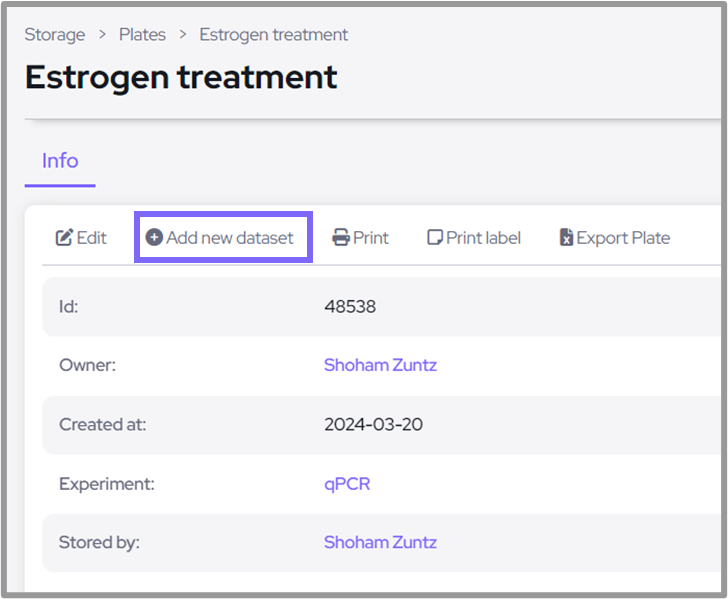Image resolution: width=728 pixels, height=599 pixels.
Task: Open the Info tab
Action: 60,161
